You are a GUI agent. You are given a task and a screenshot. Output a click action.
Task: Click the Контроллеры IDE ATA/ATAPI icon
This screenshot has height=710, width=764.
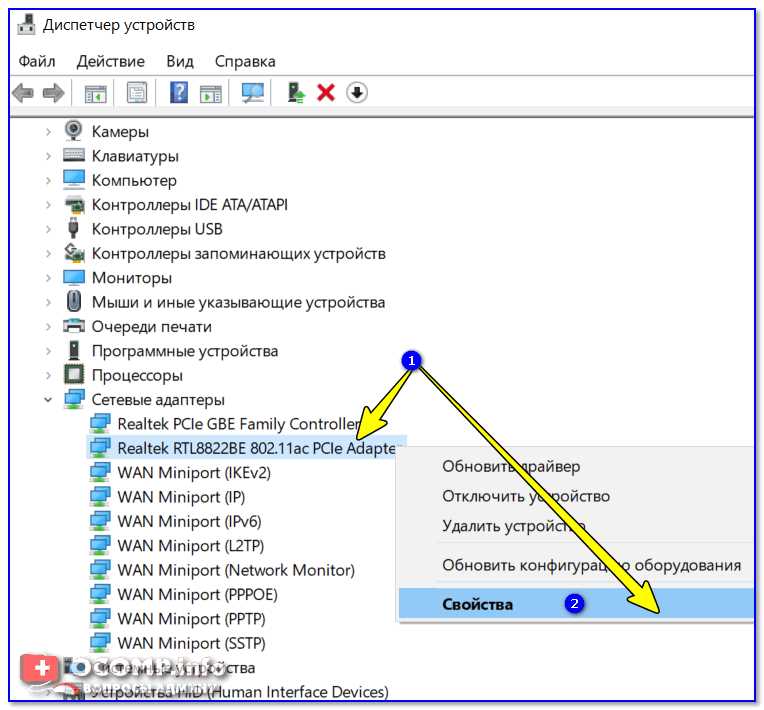[x=75, y=205]
